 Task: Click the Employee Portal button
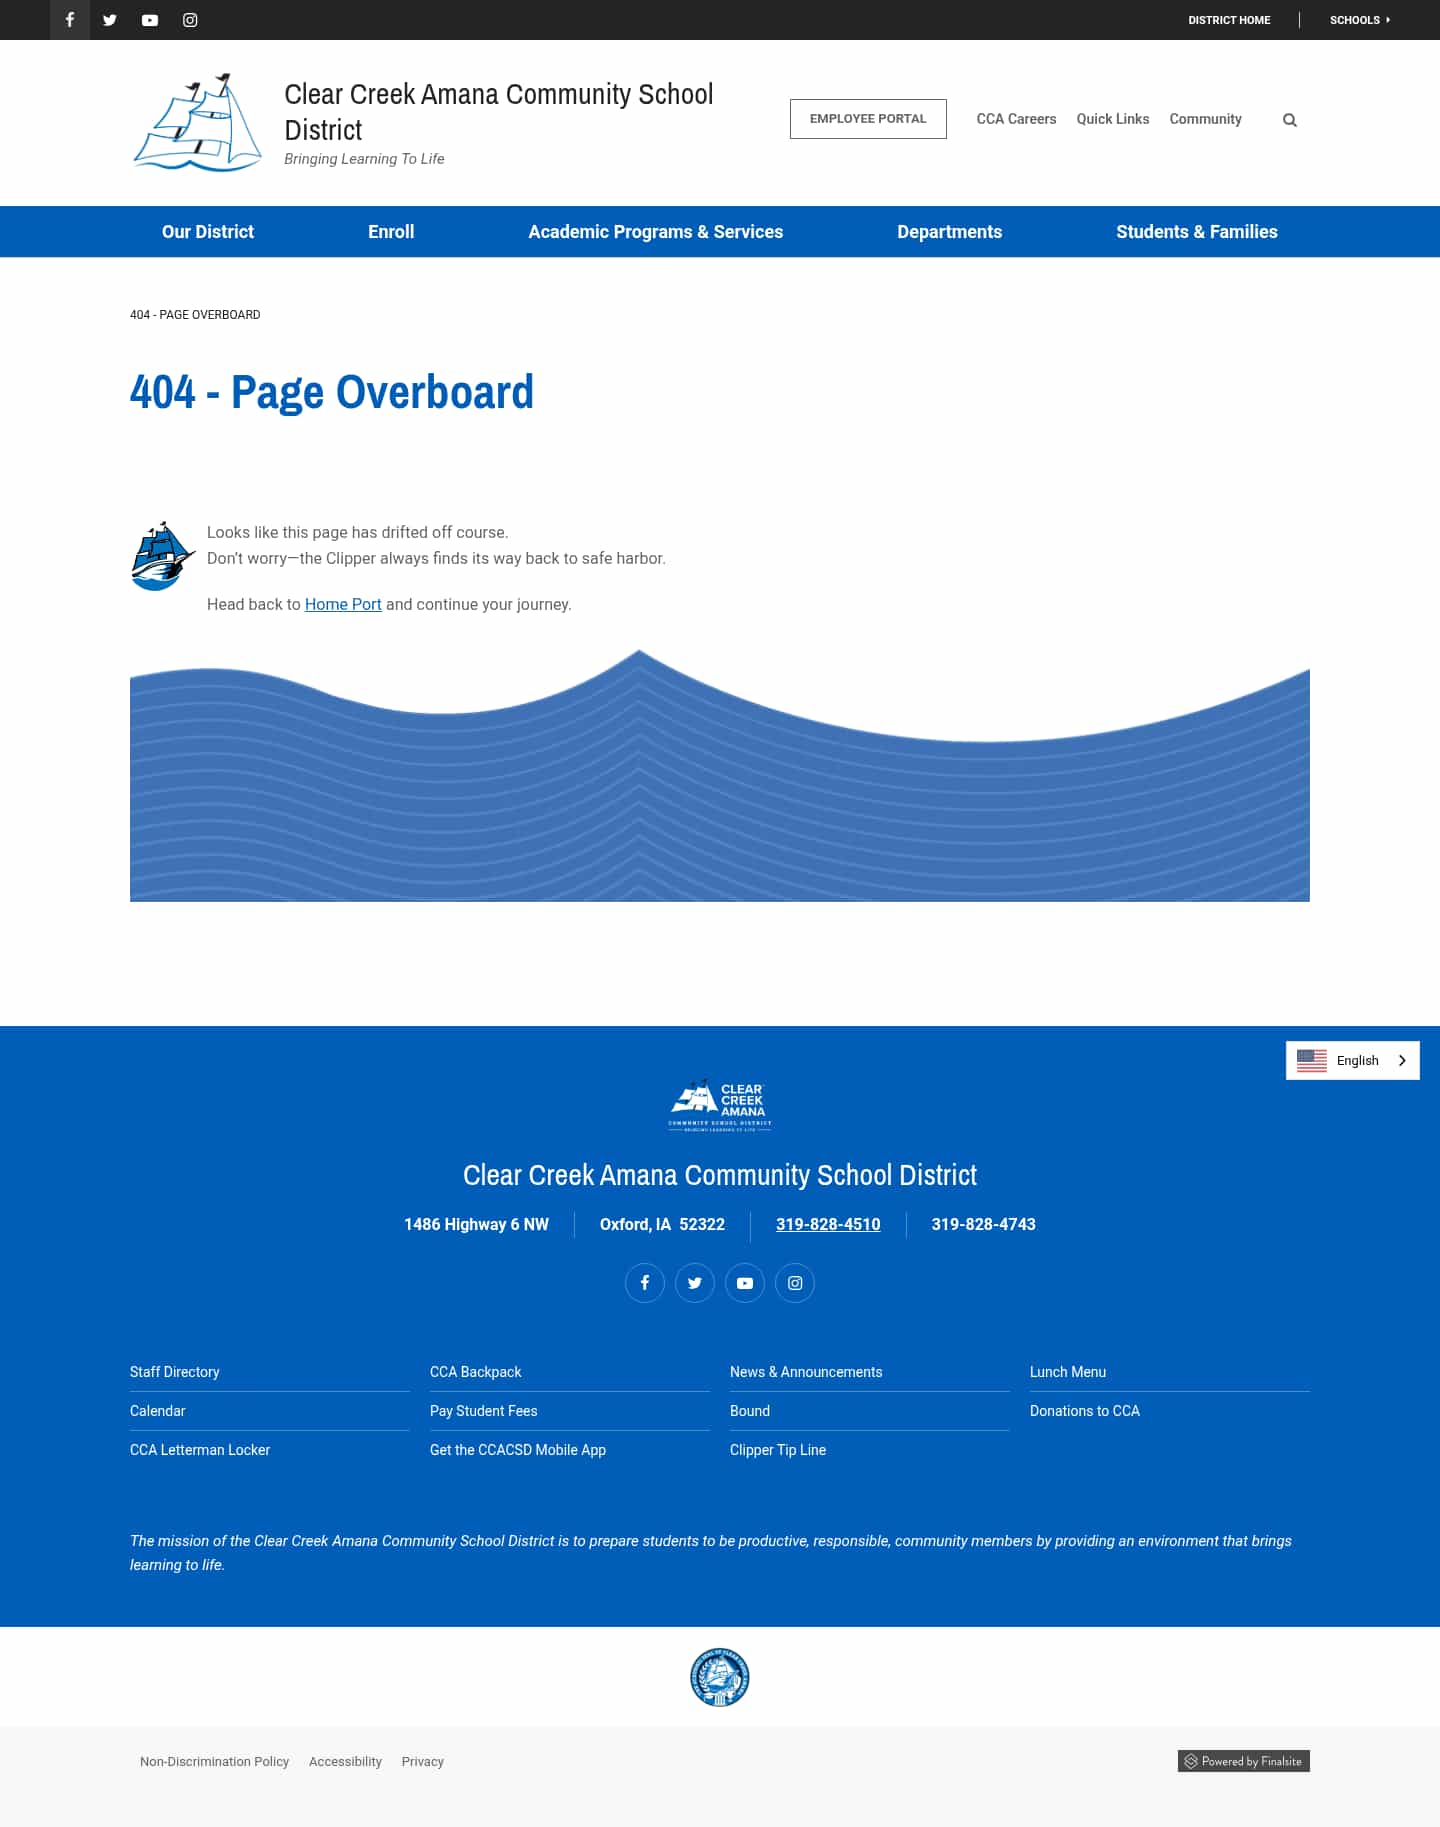(868, 119)
